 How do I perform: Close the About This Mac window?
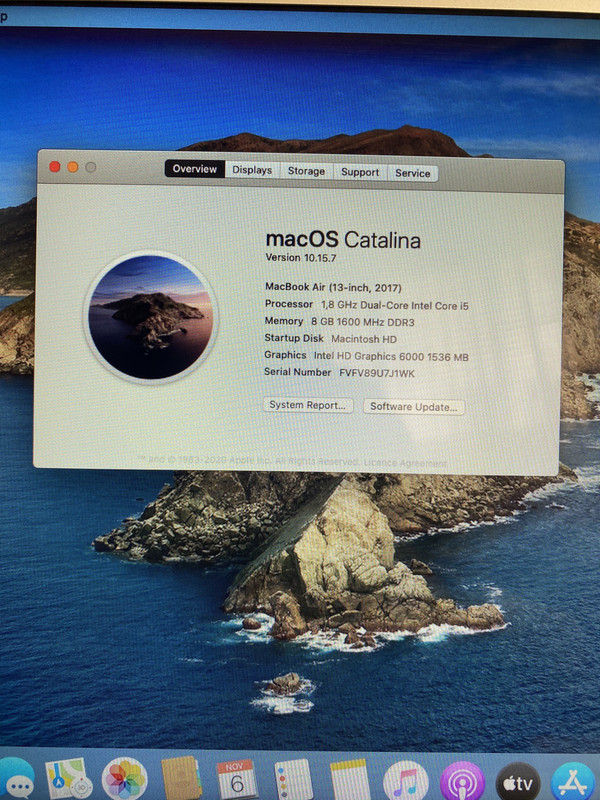pyautogui.click(x=55, y=167)
